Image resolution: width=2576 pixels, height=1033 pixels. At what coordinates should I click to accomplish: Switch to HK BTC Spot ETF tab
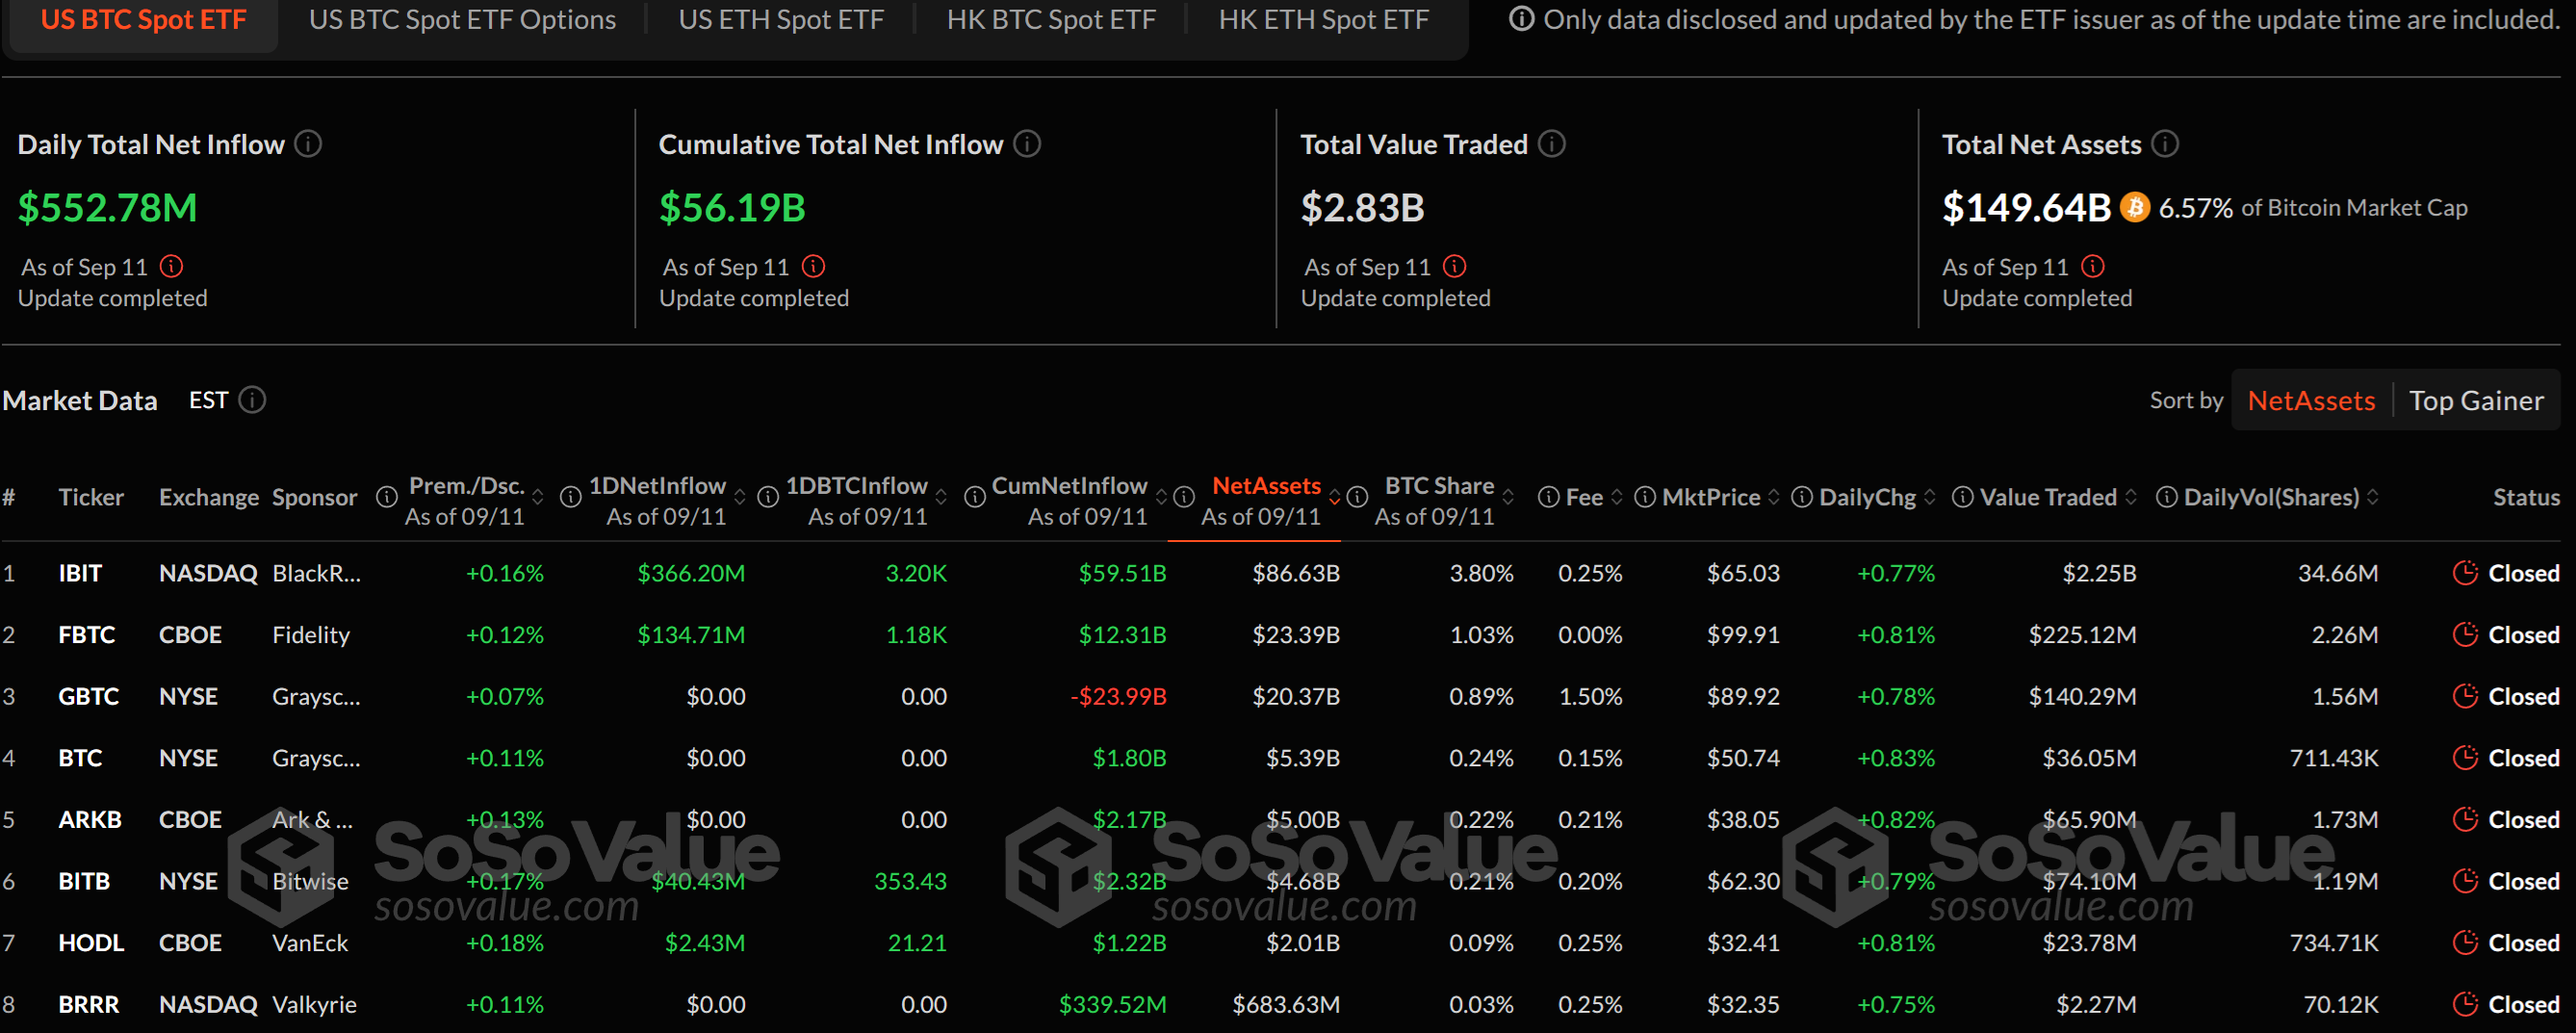[x=1051, y=19]
